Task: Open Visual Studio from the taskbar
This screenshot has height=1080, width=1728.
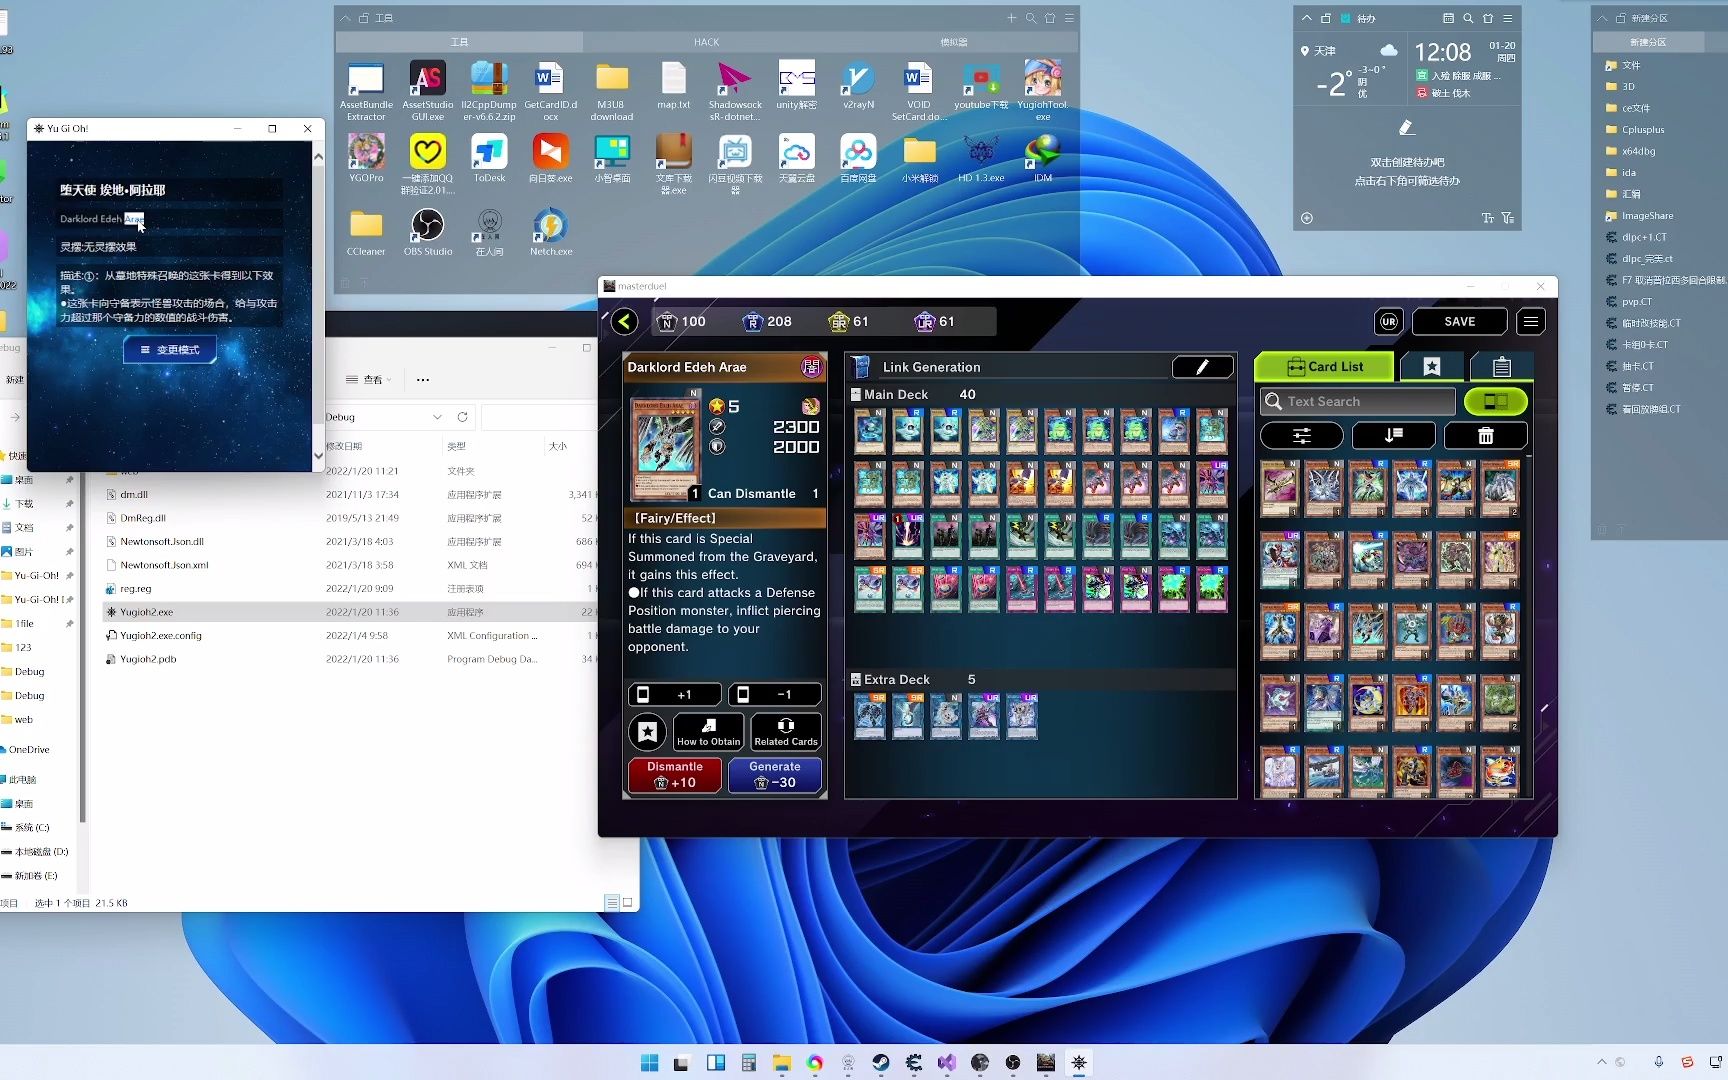Action: [947, 1063]
